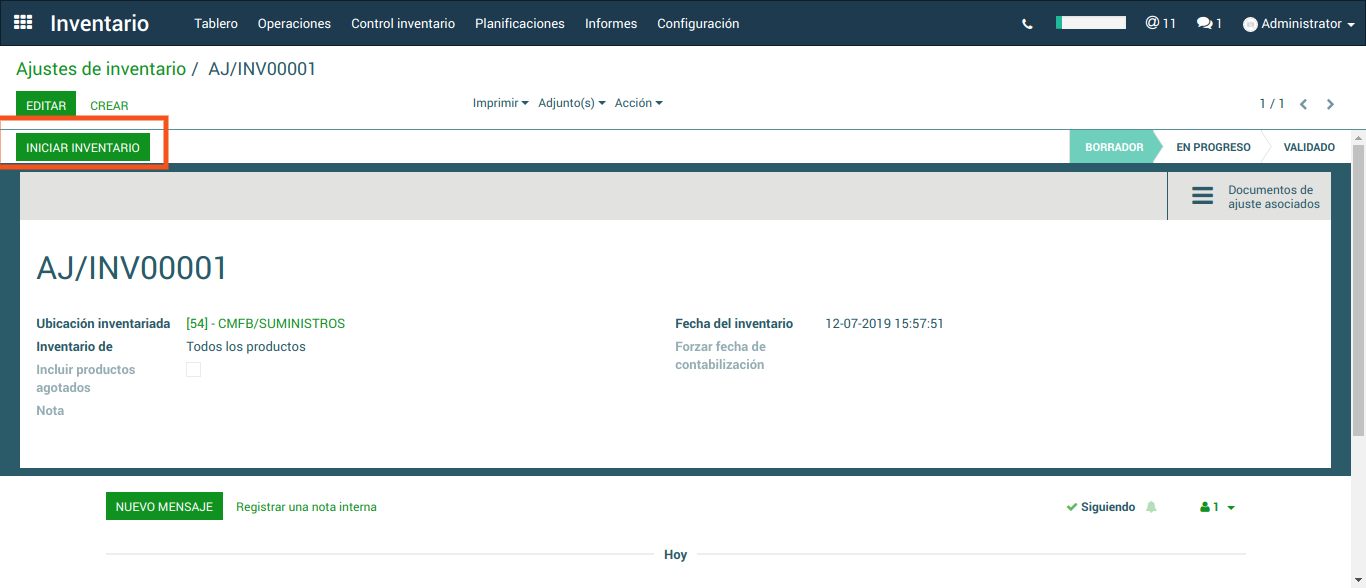Open the Informes menu
Viewport: 1366px width, 588px height.
tap(611, 23)
